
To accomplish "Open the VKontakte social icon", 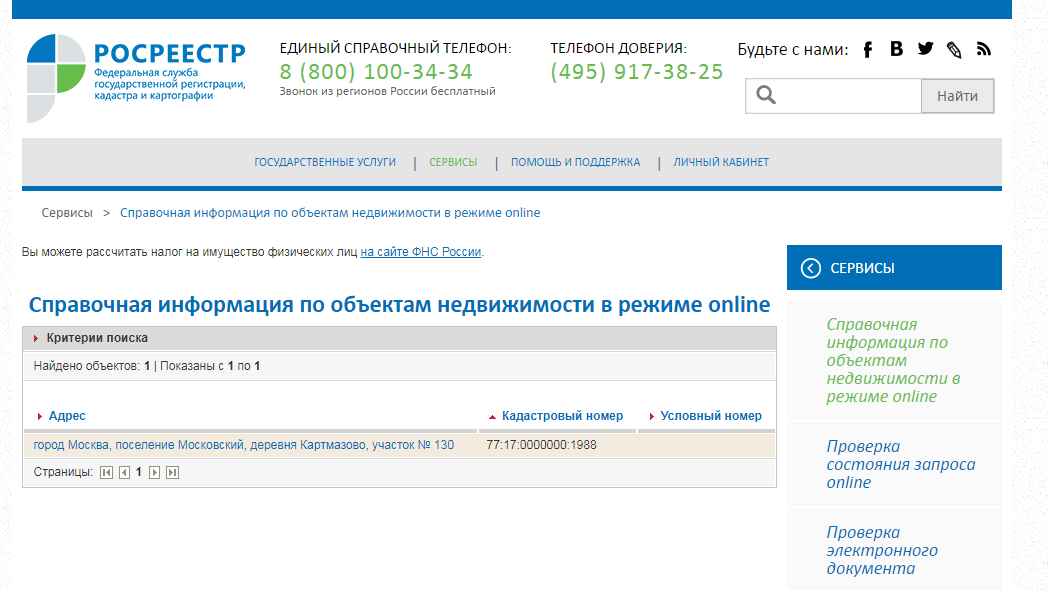I will [896, 49].
